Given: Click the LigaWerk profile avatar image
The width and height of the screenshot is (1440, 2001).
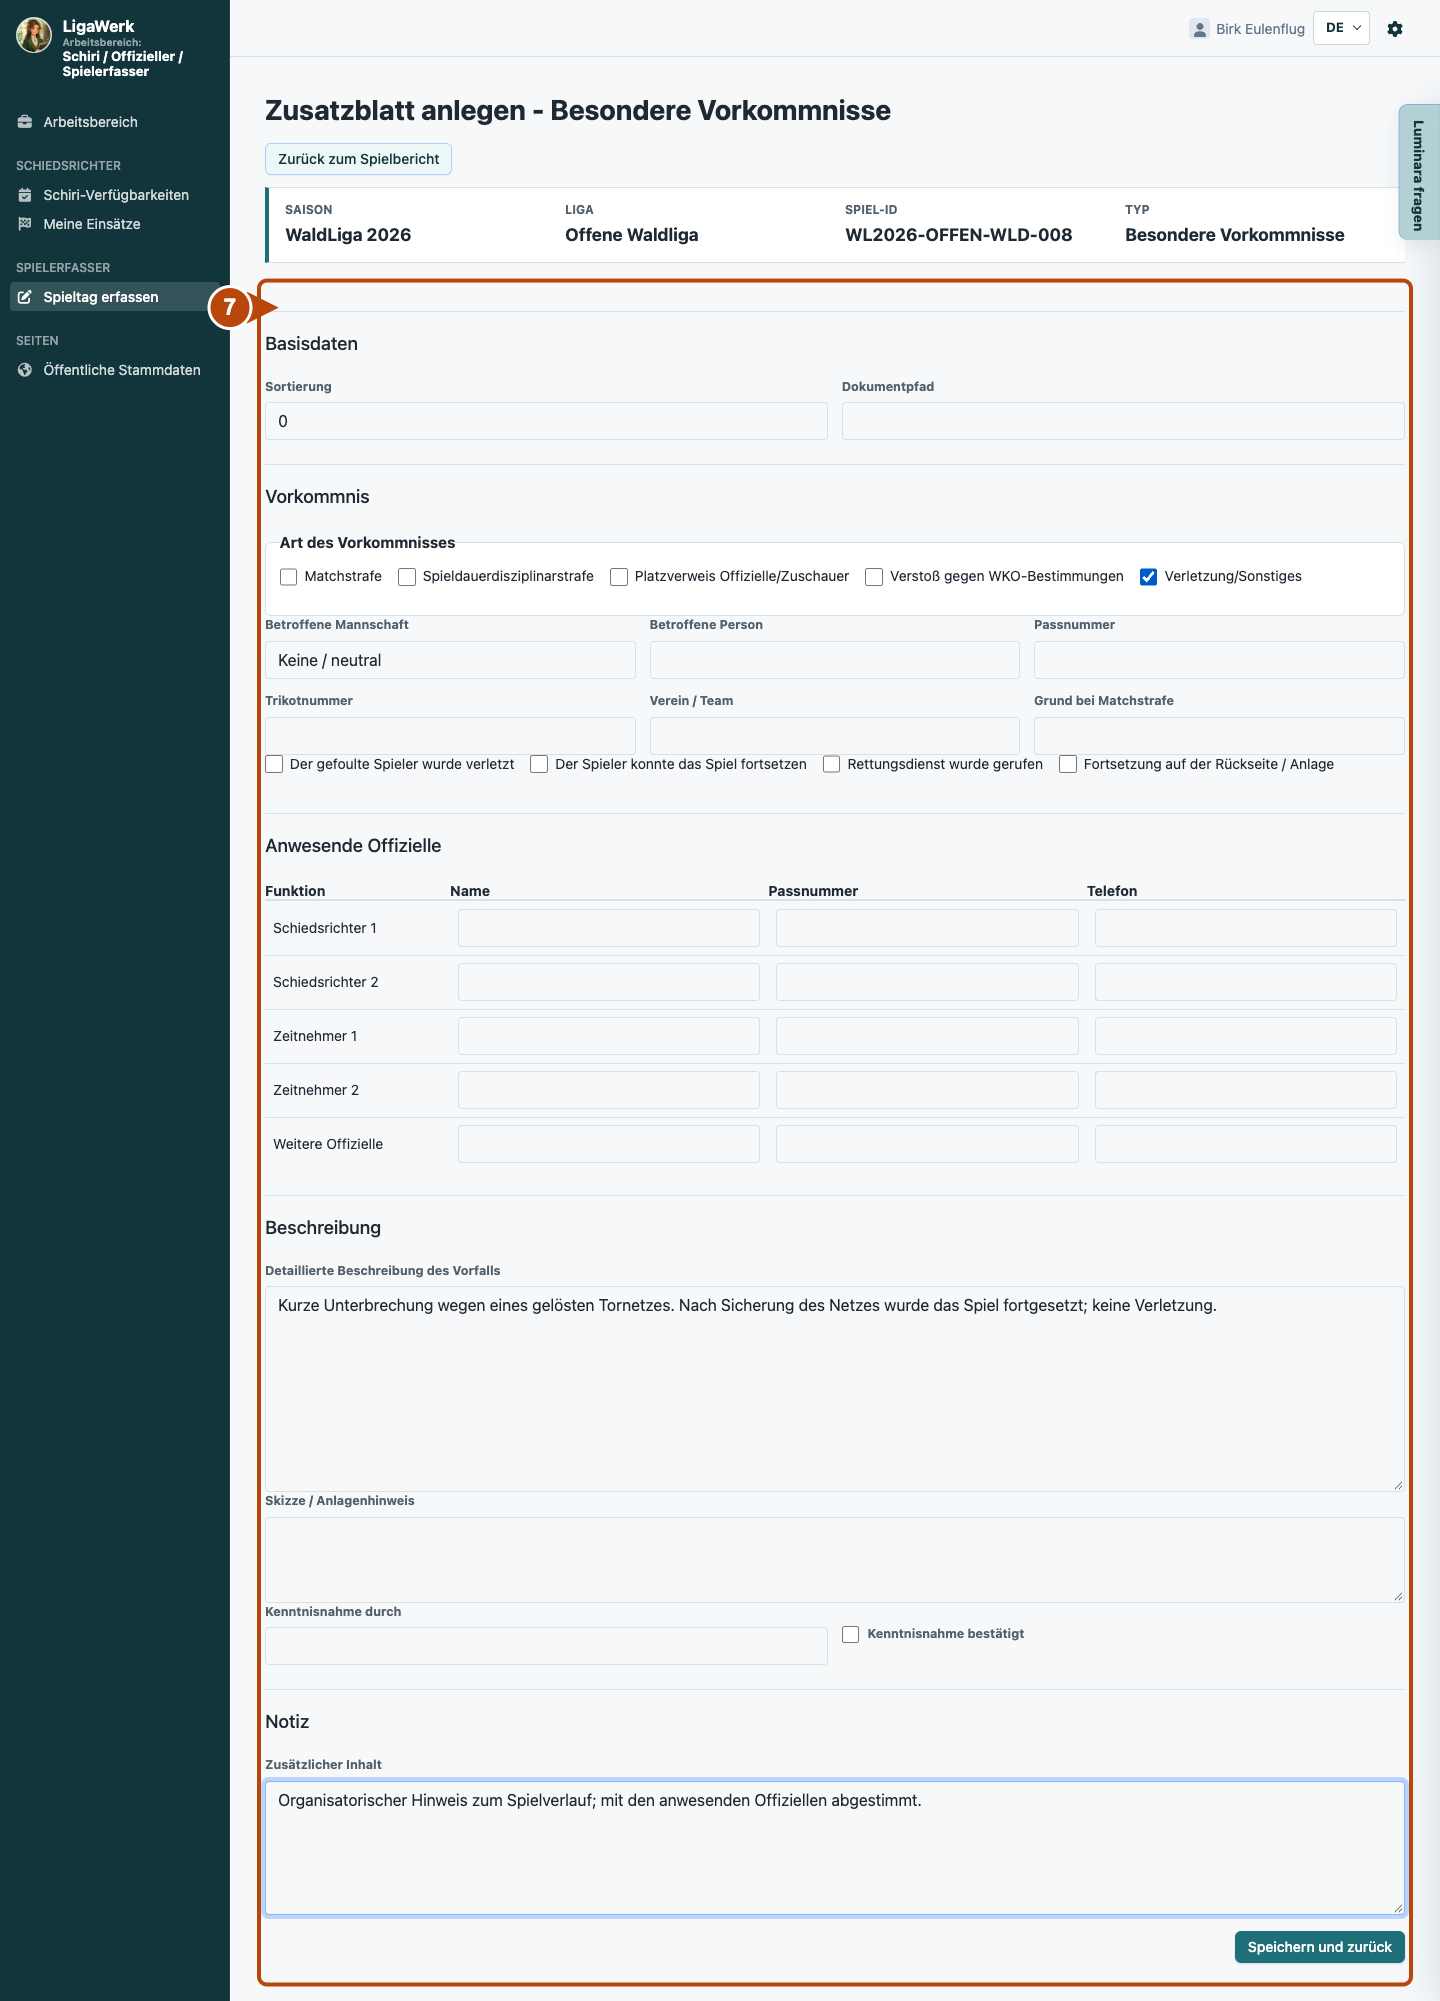Looking at the screenshot, I should click(x=34, y=35).
